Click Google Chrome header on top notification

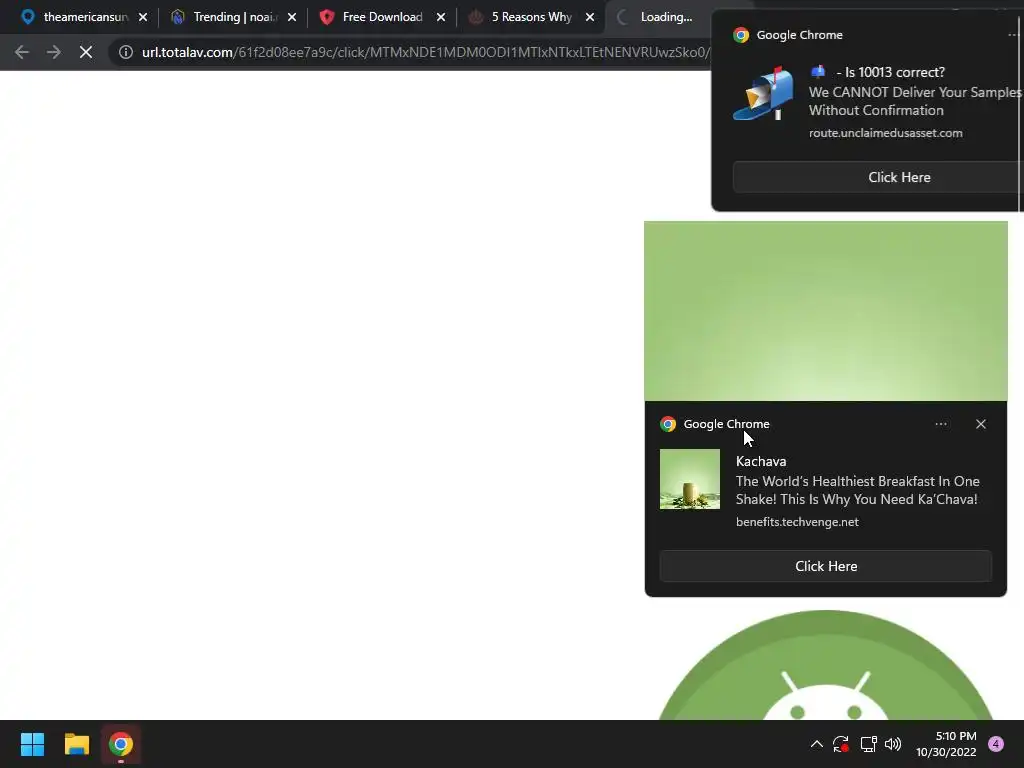pos(799,35)
